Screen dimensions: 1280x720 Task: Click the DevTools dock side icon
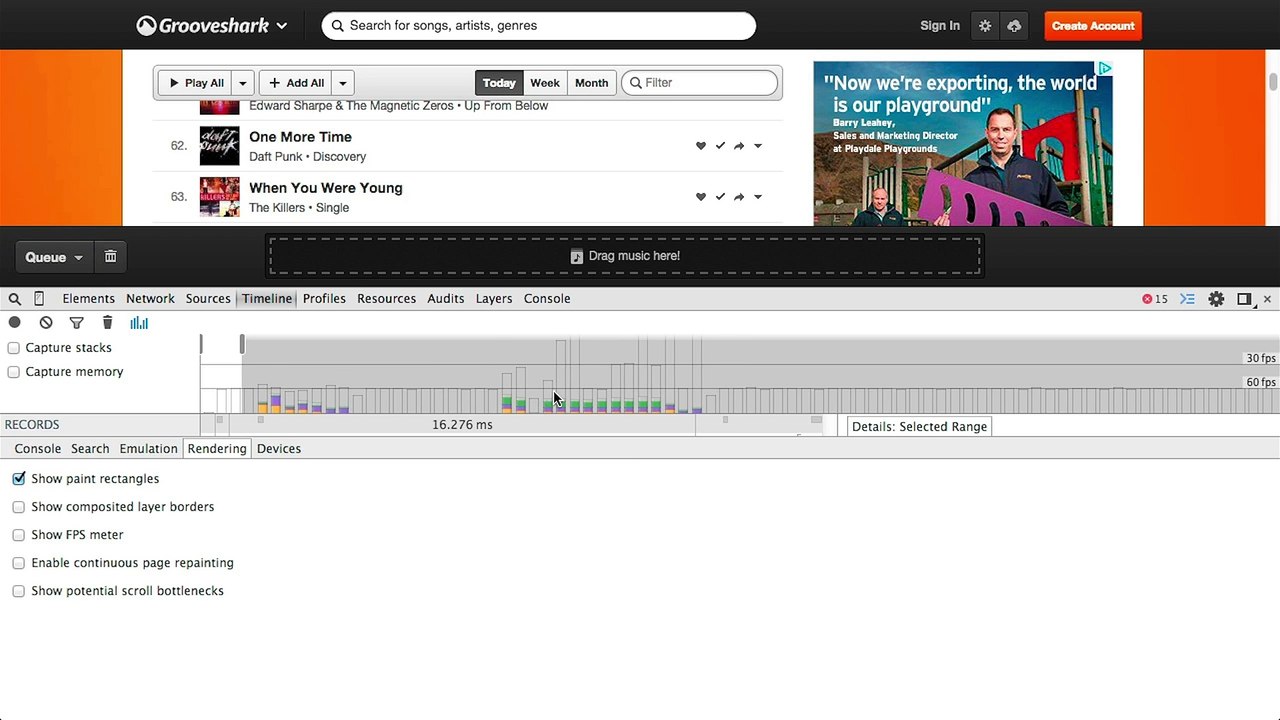point(1244,299)
